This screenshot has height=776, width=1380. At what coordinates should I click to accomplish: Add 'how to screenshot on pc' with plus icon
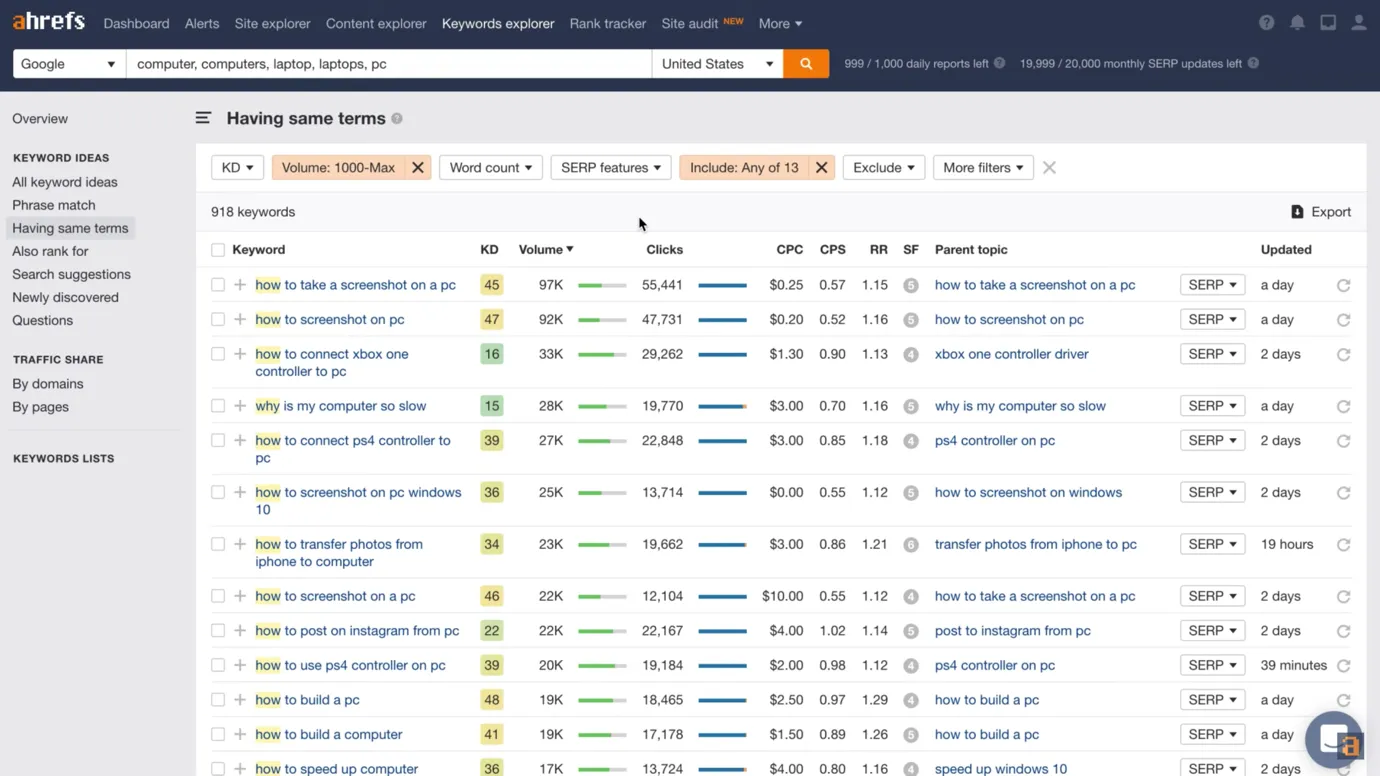(x=240, y=319)
